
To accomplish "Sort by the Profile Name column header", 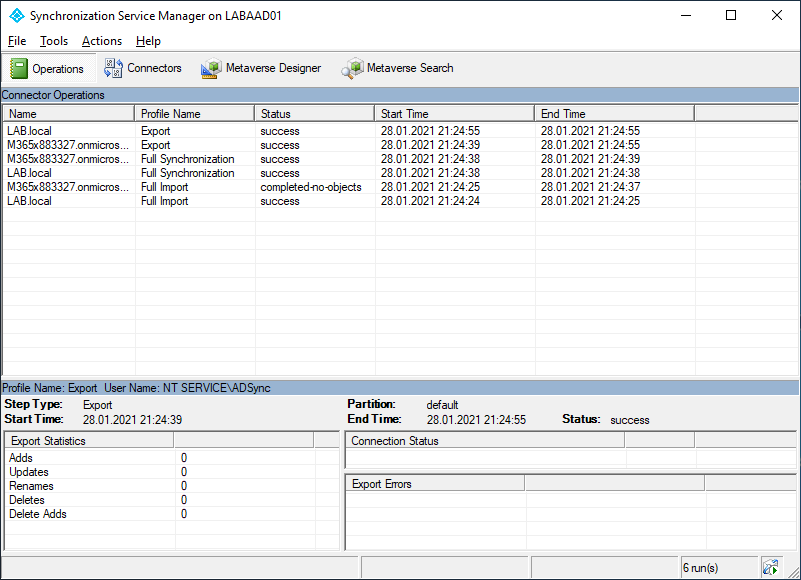I will [194, 114].
